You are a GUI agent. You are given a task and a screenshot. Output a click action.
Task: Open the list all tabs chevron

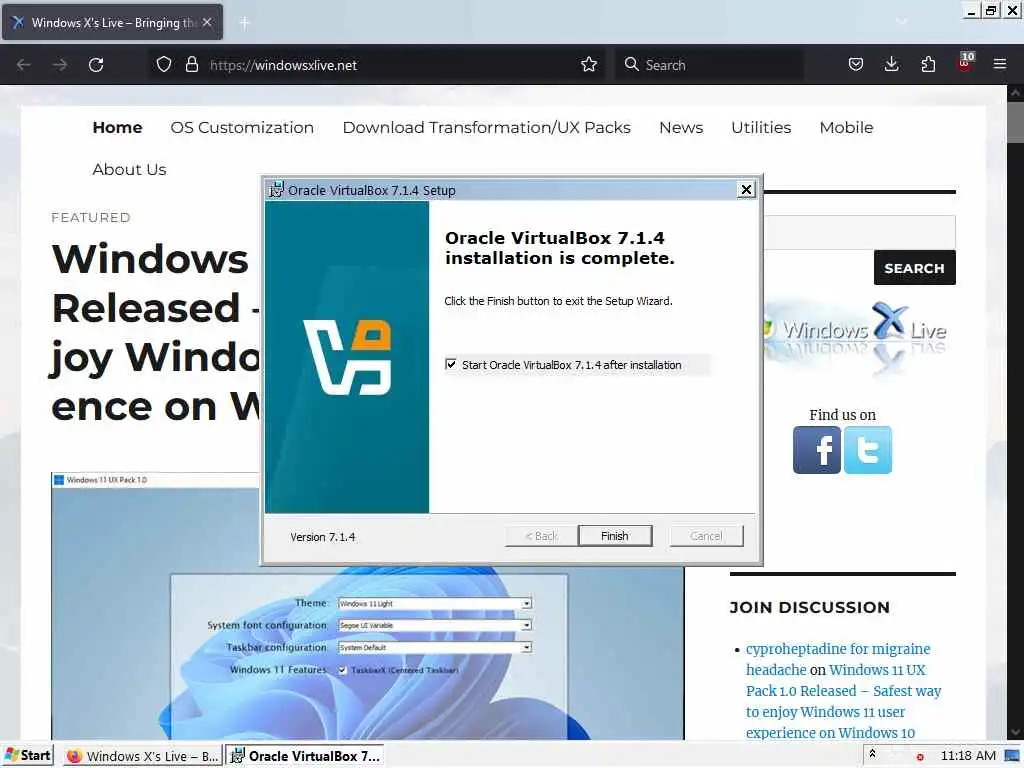click(901, 22)
